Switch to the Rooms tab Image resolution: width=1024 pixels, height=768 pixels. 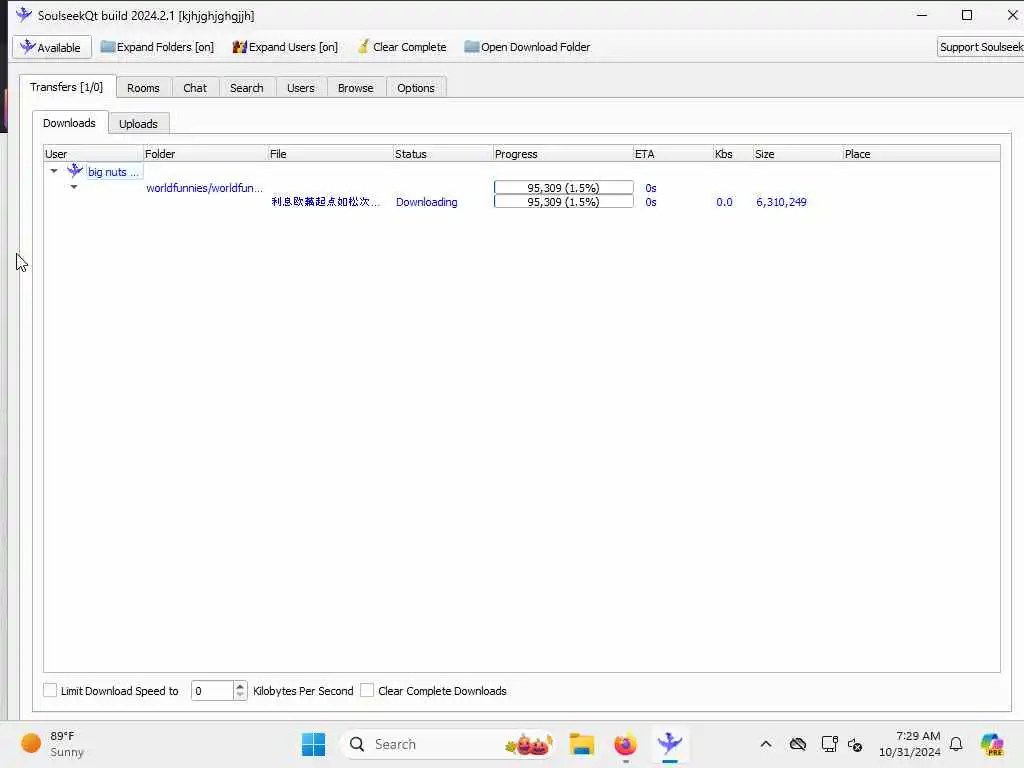(143, 88)
